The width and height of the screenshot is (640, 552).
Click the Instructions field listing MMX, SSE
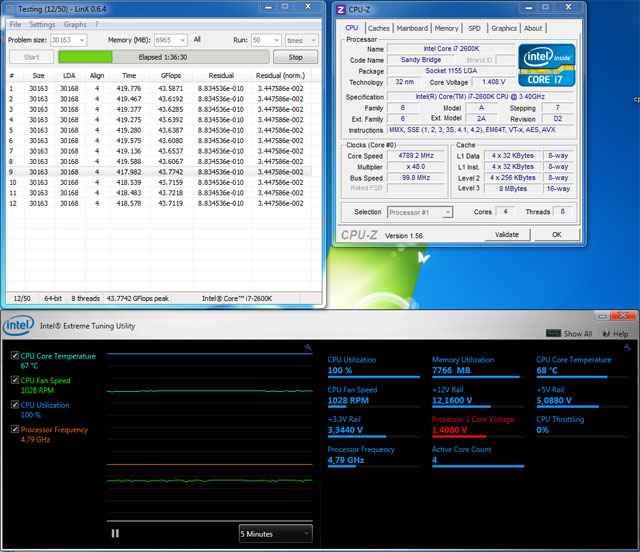pos(480,130)
